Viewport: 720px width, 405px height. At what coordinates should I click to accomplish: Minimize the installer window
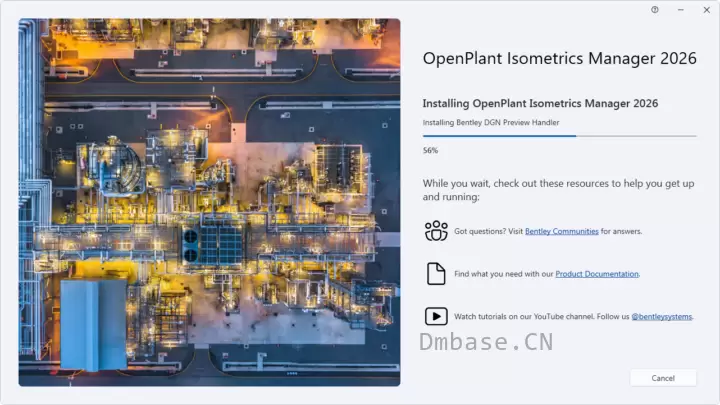coord(681,10)
